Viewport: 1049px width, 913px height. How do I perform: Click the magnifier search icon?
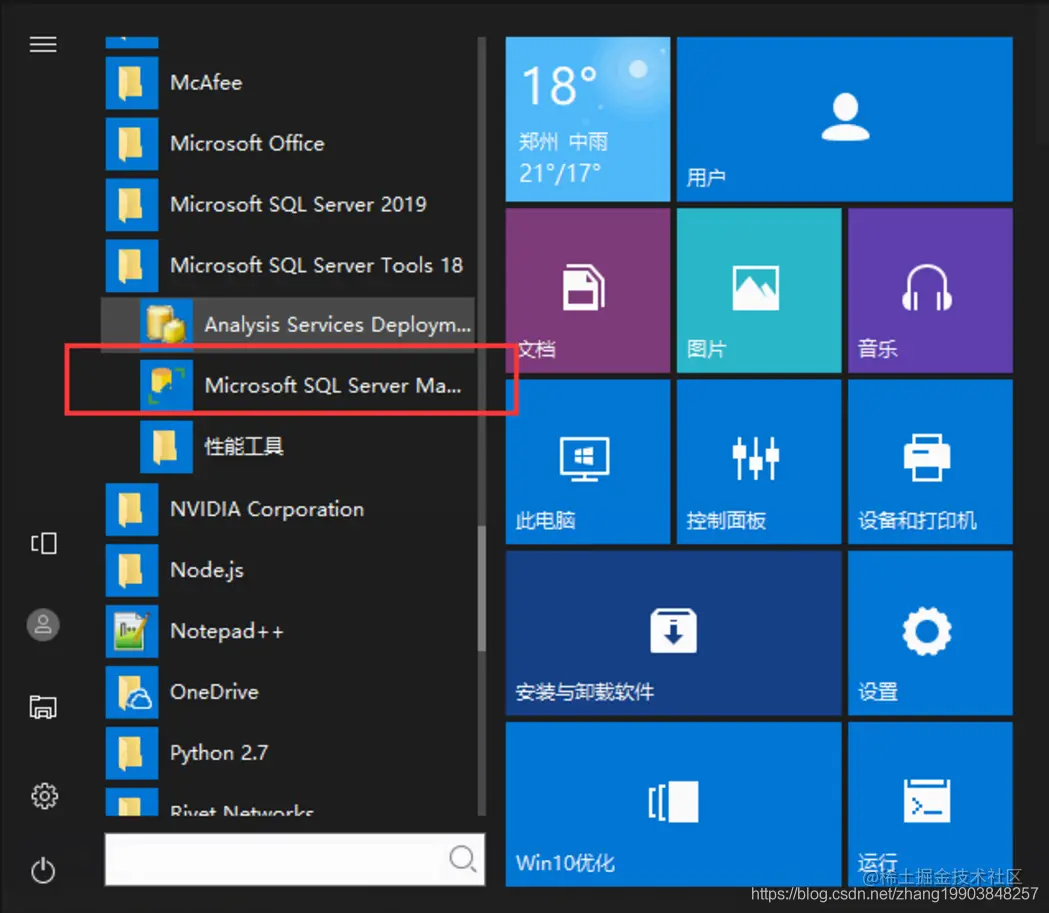462,859
